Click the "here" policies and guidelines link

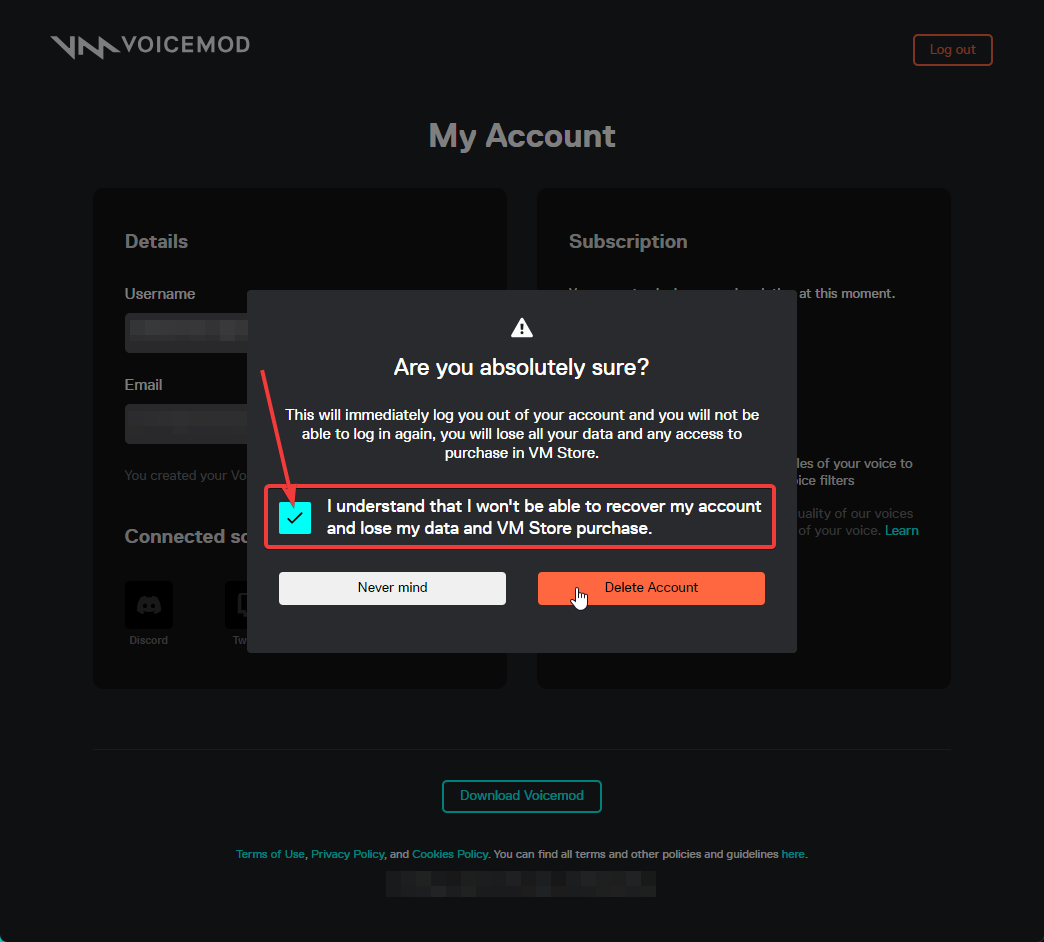(x=792, y=854)
